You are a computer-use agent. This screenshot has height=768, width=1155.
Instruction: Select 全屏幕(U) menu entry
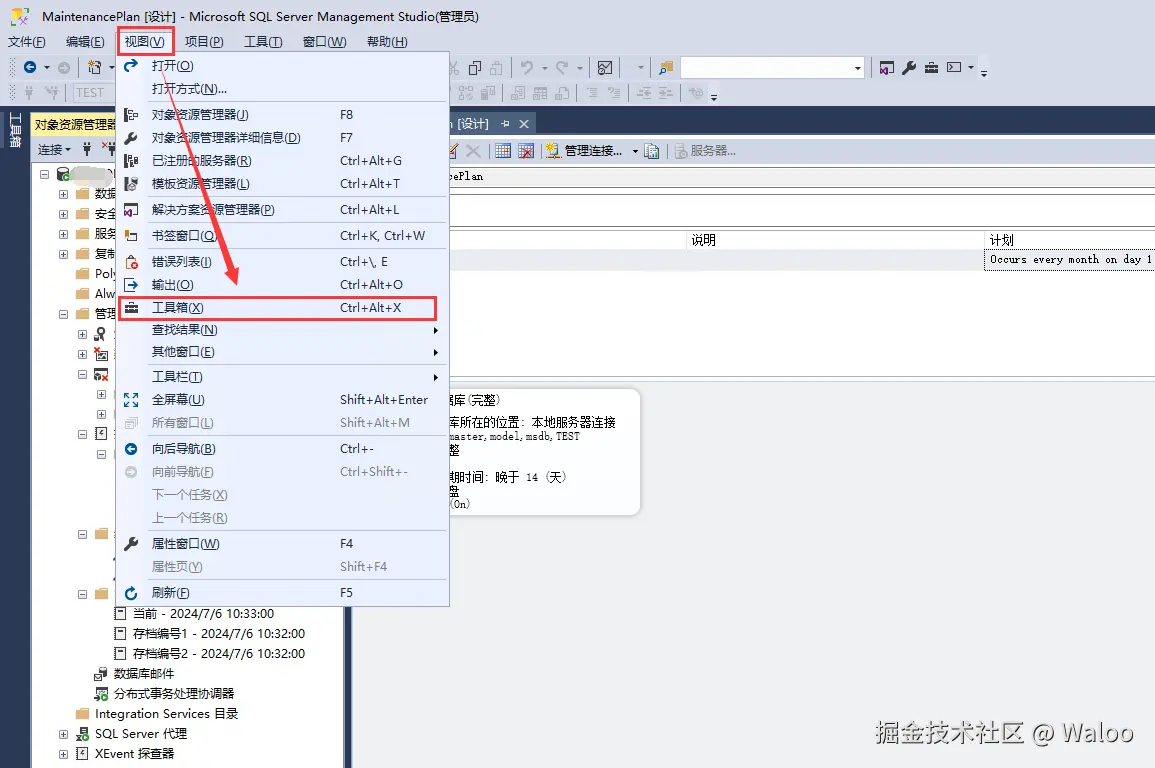(x=282, y=400)
